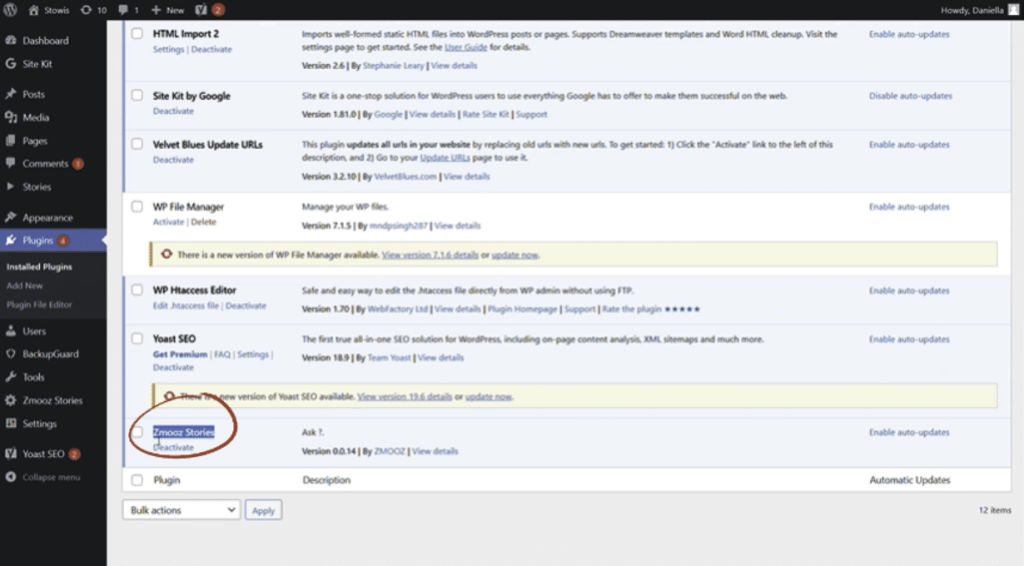Image resolution: width=1024 pixels, height=566 pixels.
Task: Tick the WP File Manager checkbox
Action: click(x=137, y=206)
